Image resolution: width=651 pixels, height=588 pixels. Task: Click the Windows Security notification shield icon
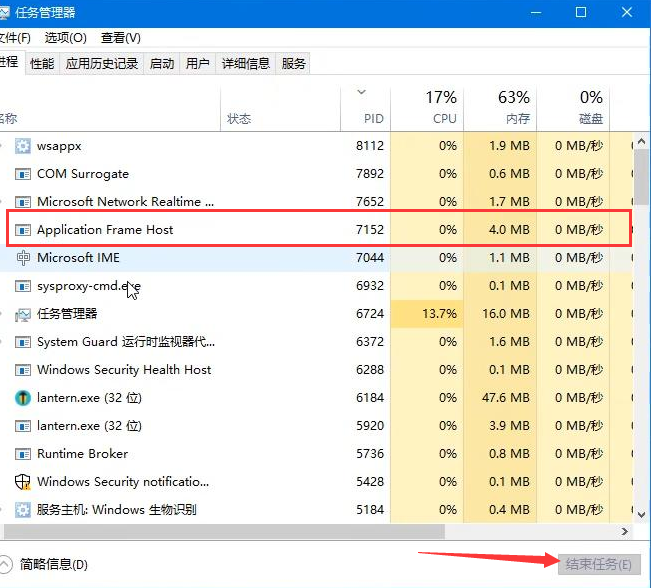[23, 482]
